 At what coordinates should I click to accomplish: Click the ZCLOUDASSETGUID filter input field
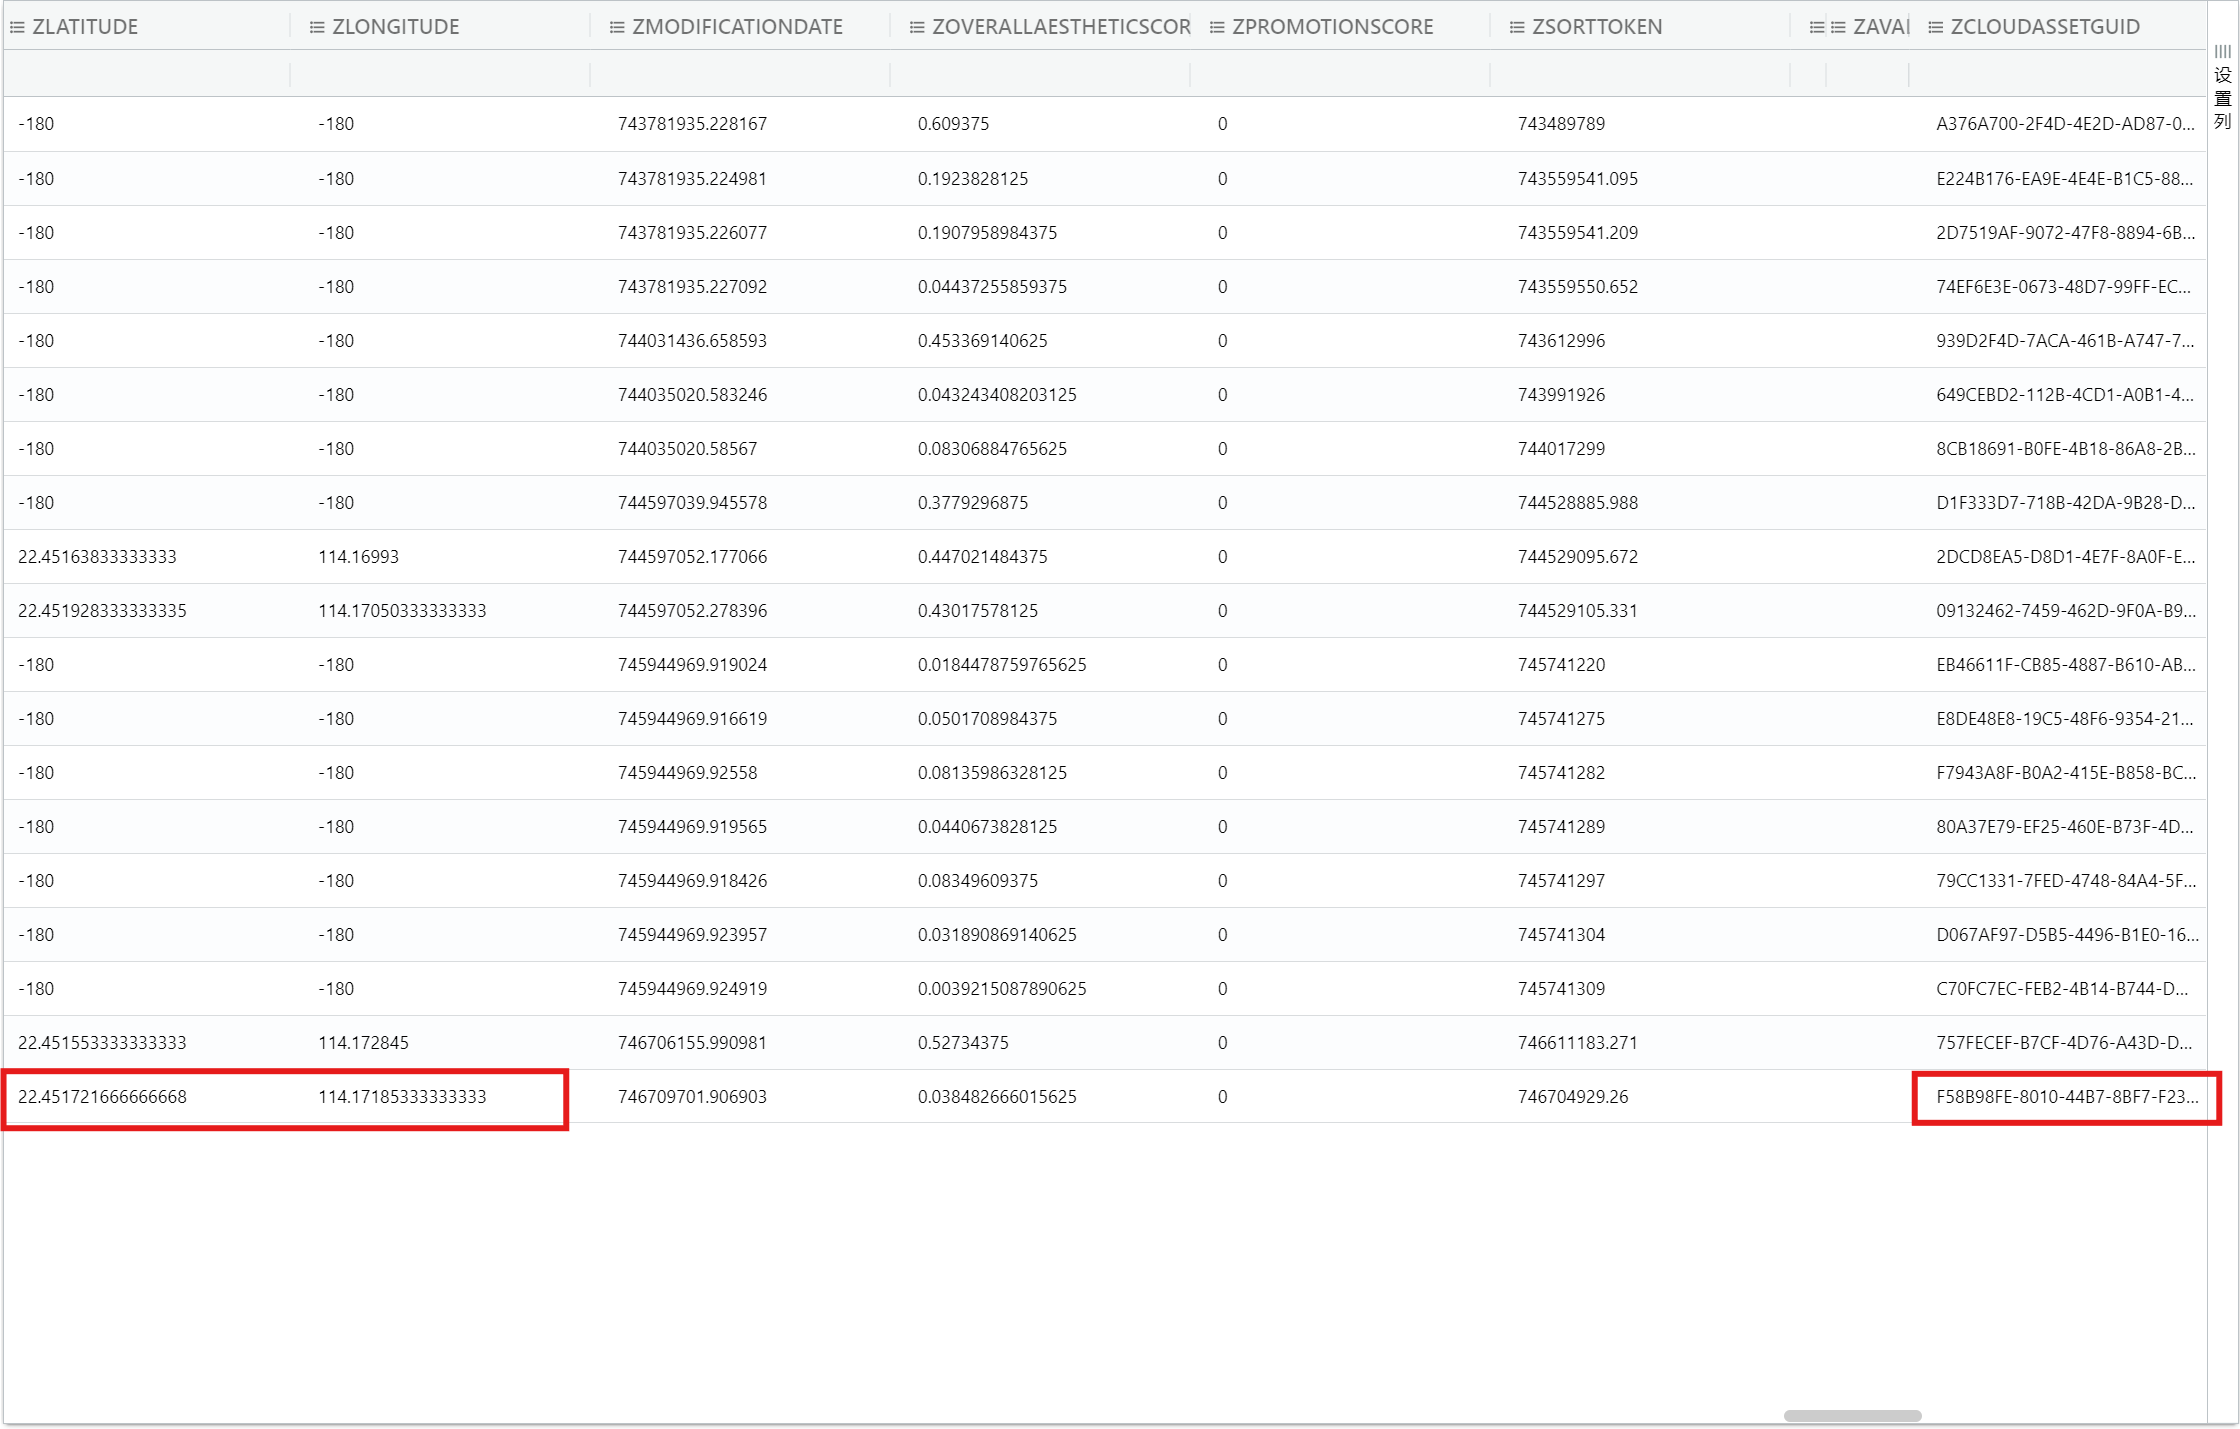(x=2055, y=74)
